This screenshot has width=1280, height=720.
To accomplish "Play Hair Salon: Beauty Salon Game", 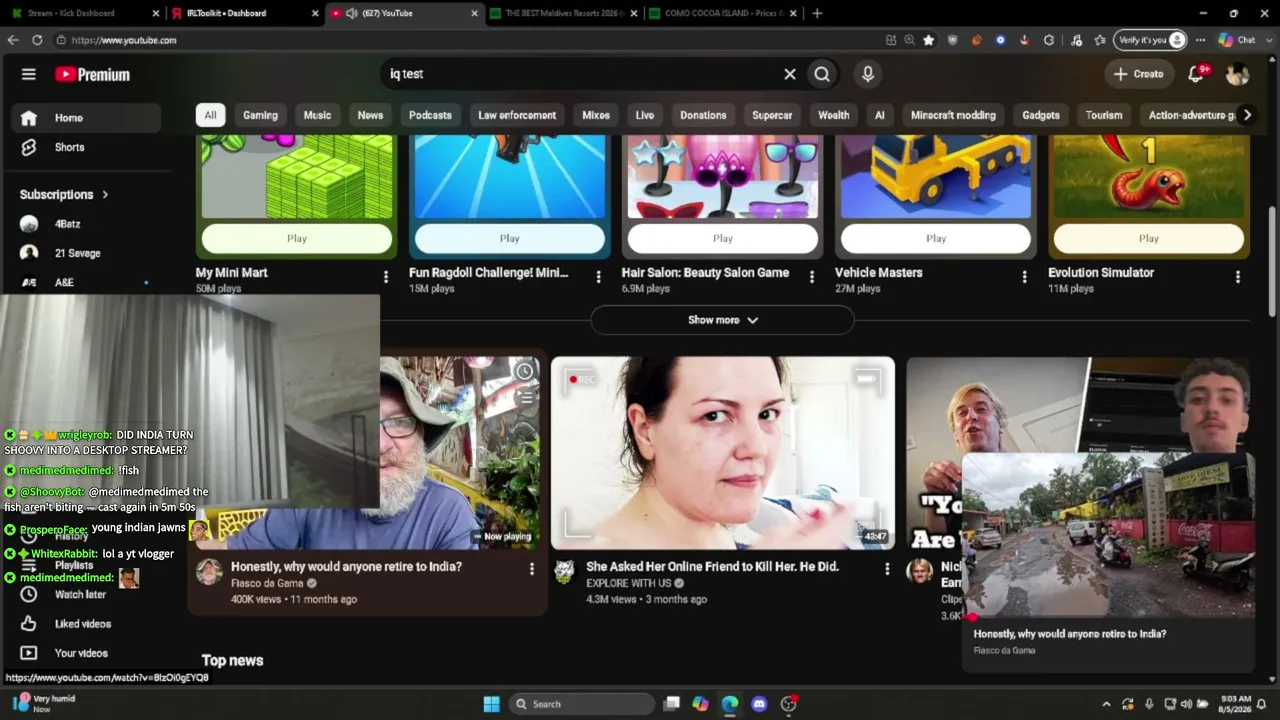I will click(723, 238).
